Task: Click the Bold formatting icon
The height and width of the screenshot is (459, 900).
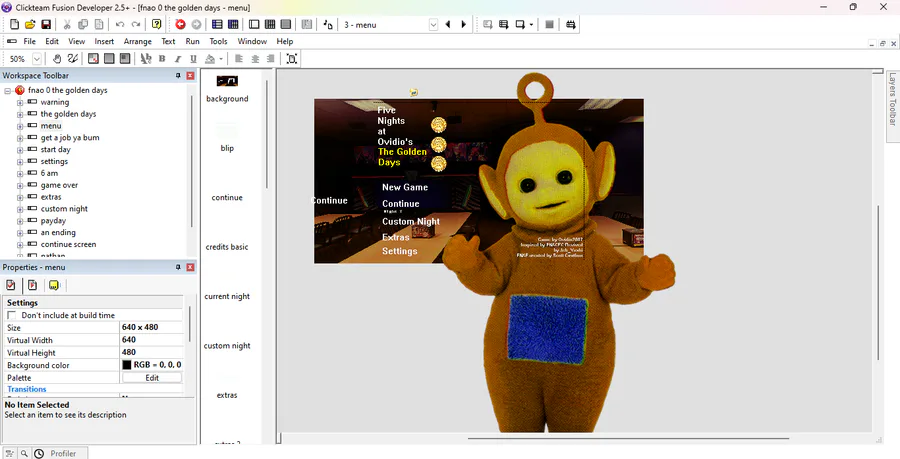Action: pos(162,59)
